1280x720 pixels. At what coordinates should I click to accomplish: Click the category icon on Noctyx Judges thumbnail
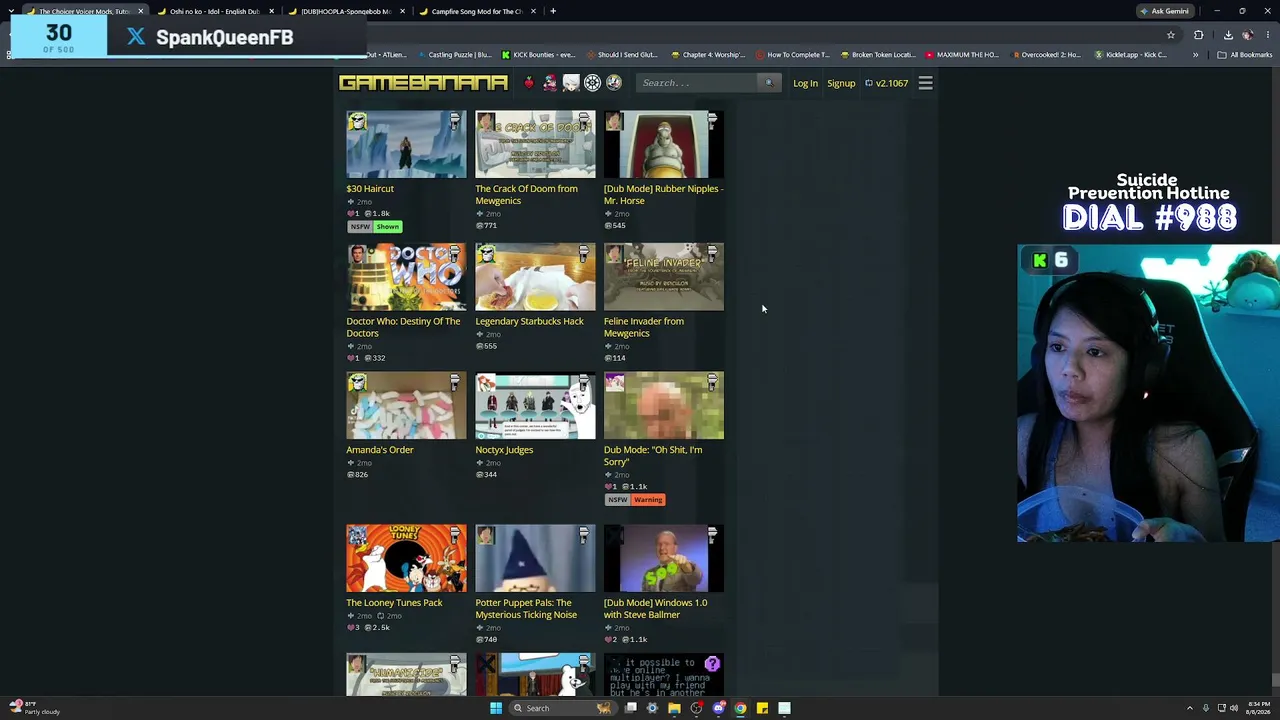coord(584,382)
